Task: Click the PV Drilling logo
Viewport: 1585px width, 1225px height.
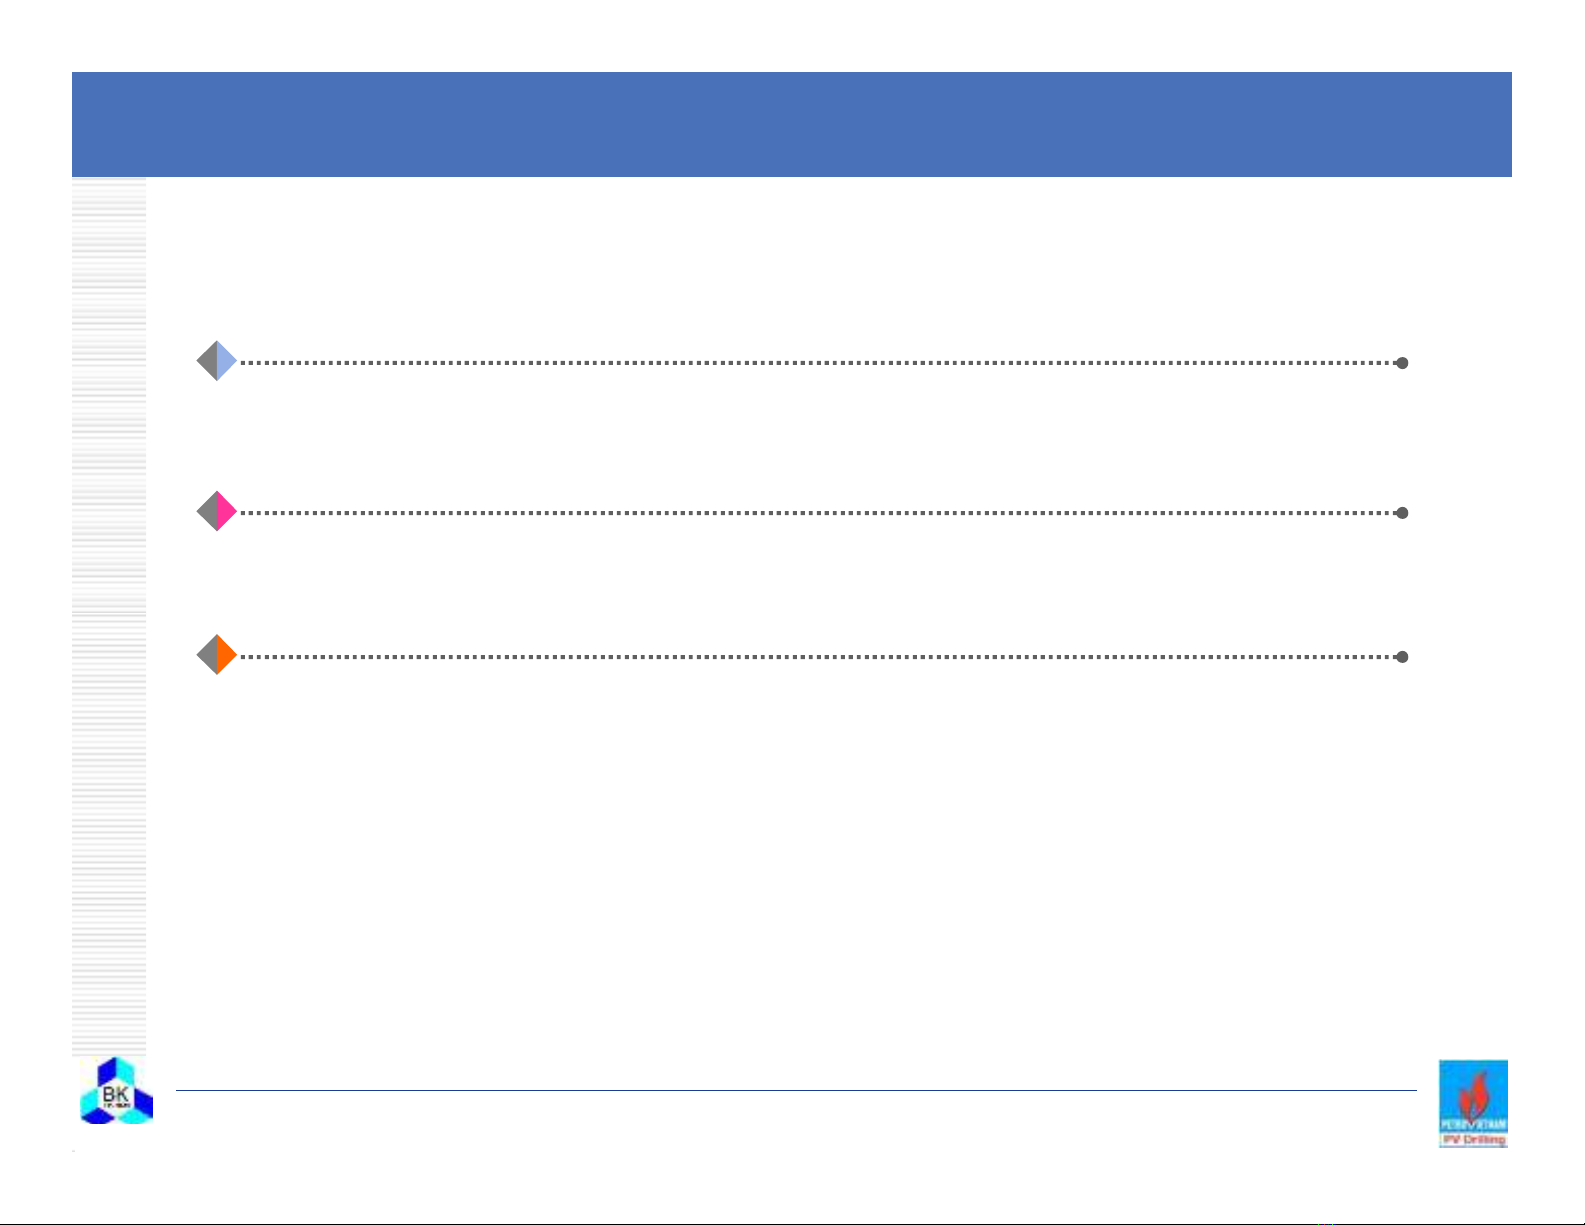Action: 1473,1104
